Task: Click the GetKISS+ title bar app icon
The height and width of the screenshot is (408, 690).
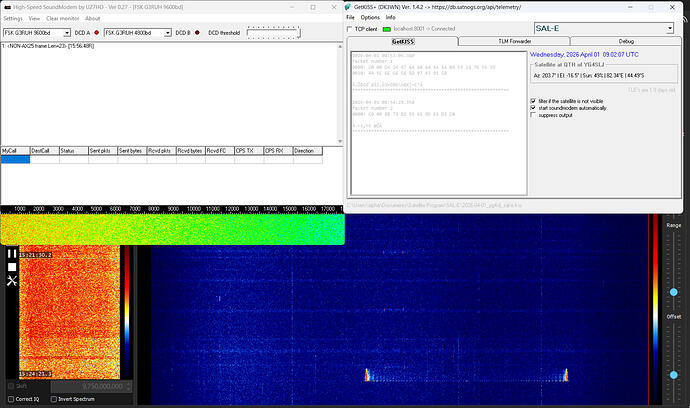Action: [353, 6]
